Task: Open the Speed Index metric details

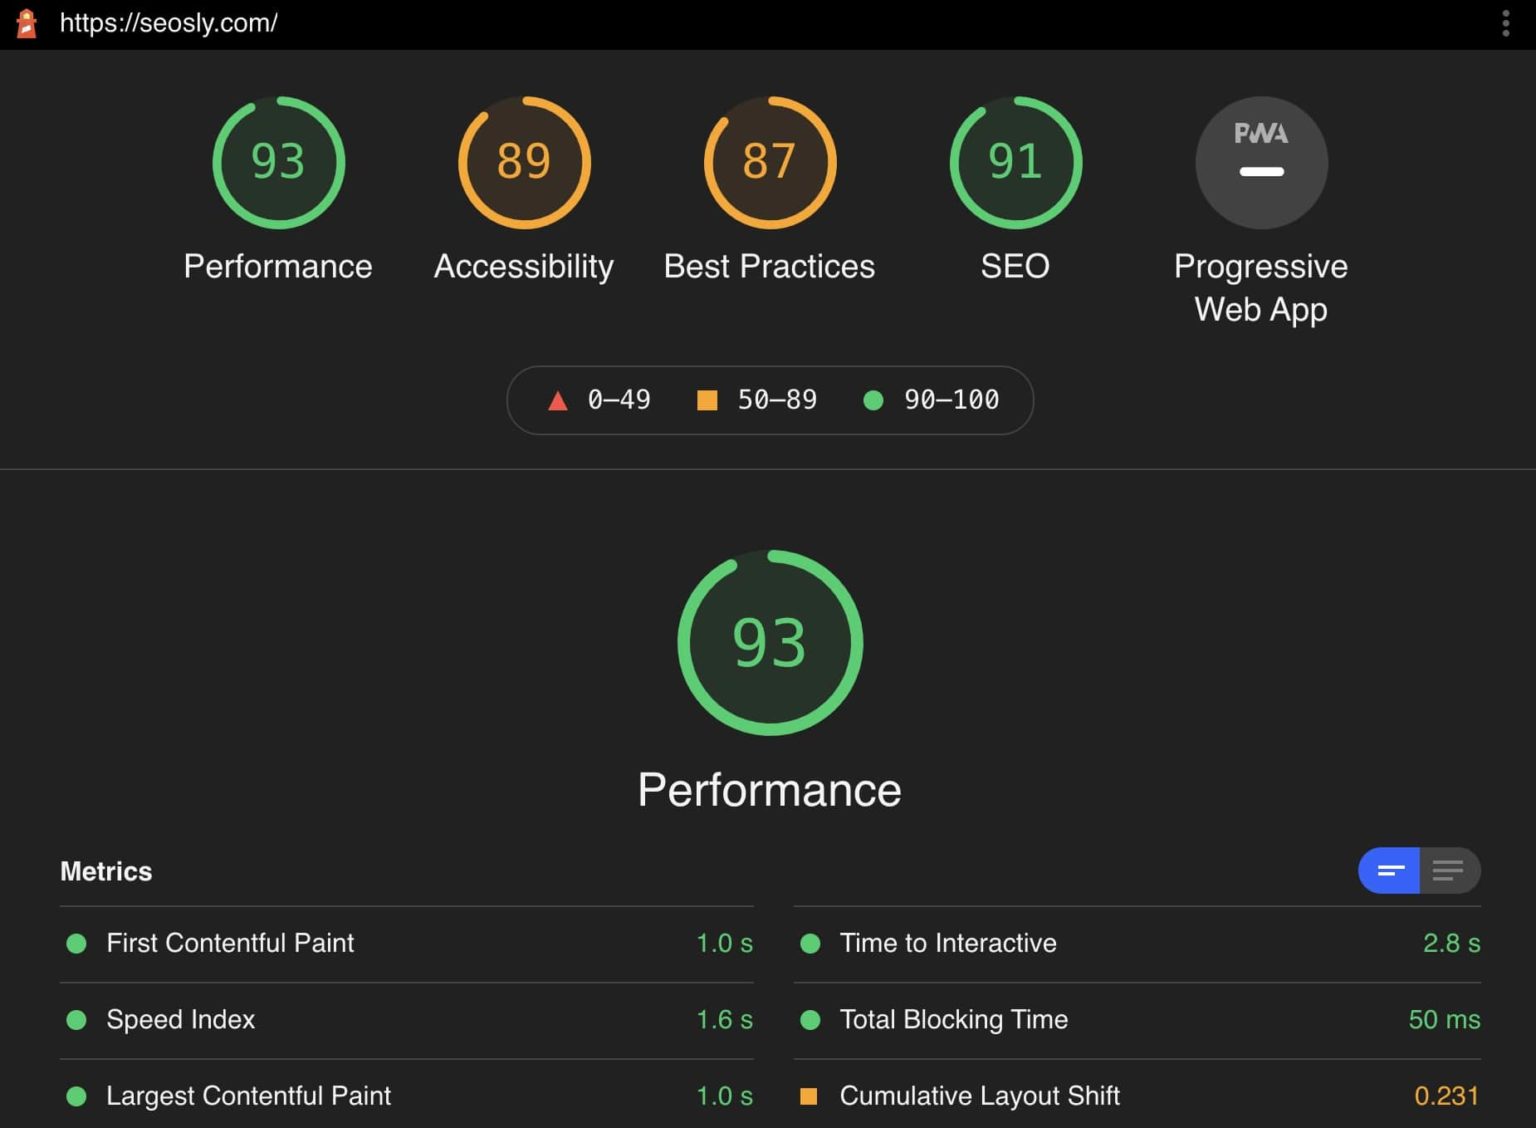Action: click(x=181, y=1020)
